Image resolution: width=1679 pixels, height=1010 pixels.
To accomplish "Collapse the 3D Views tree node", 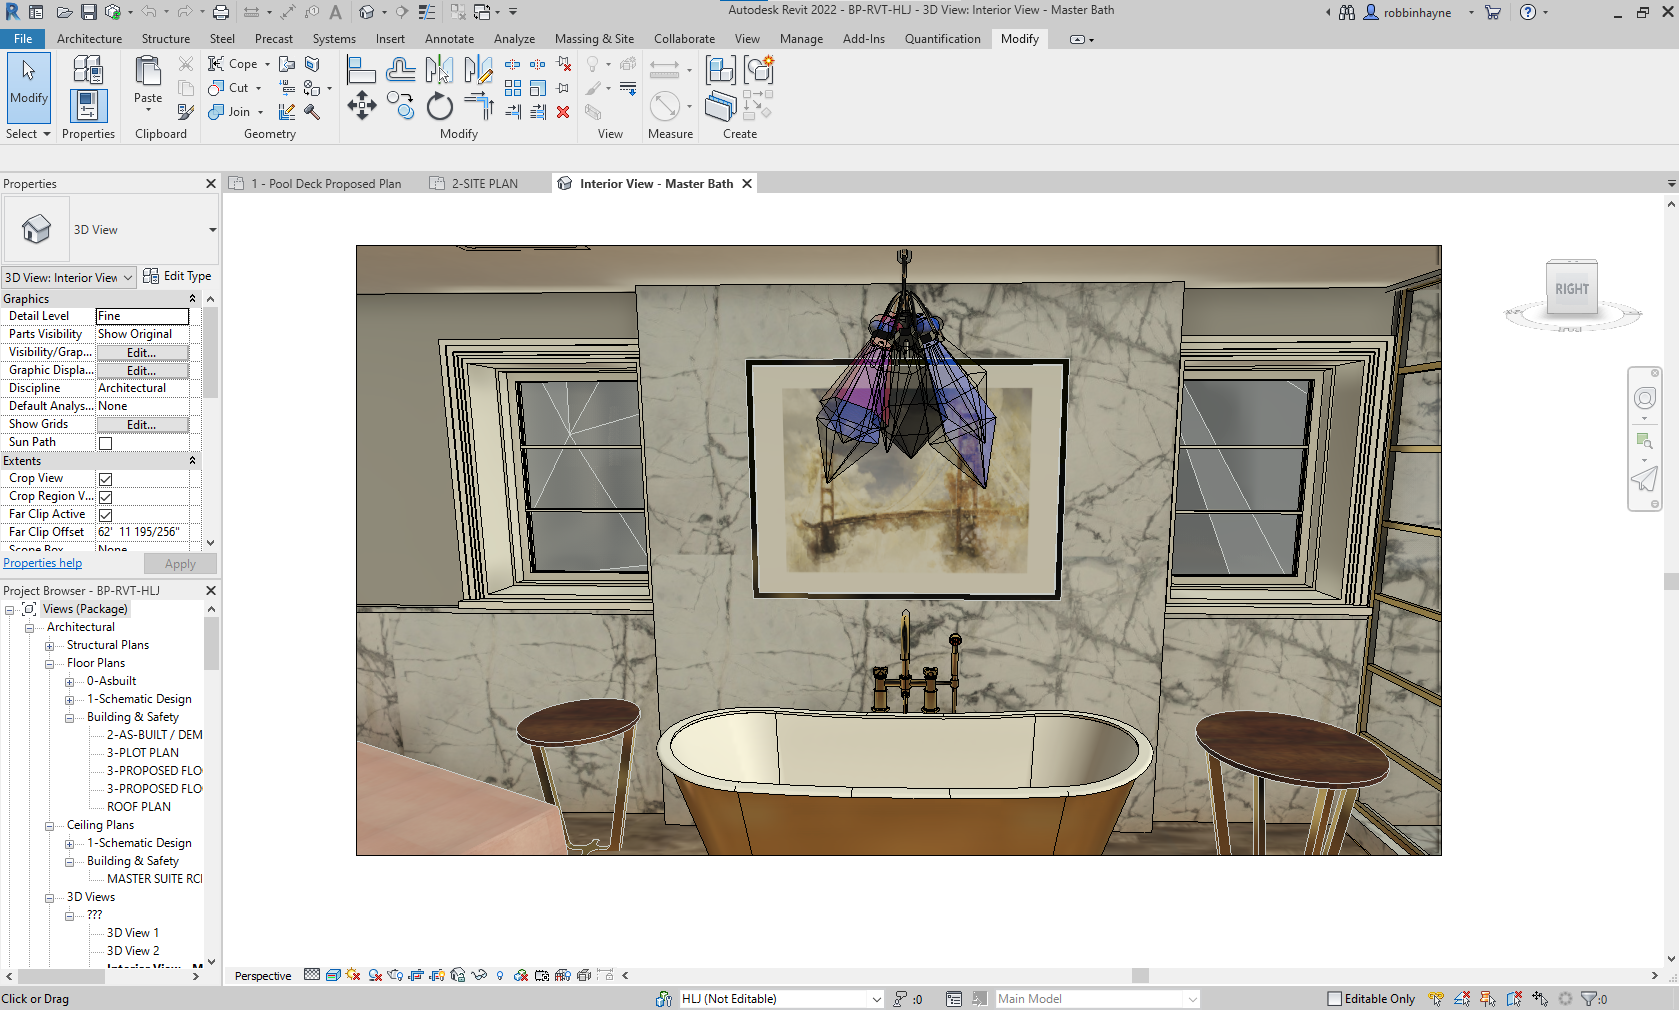I will pos(49,898).
